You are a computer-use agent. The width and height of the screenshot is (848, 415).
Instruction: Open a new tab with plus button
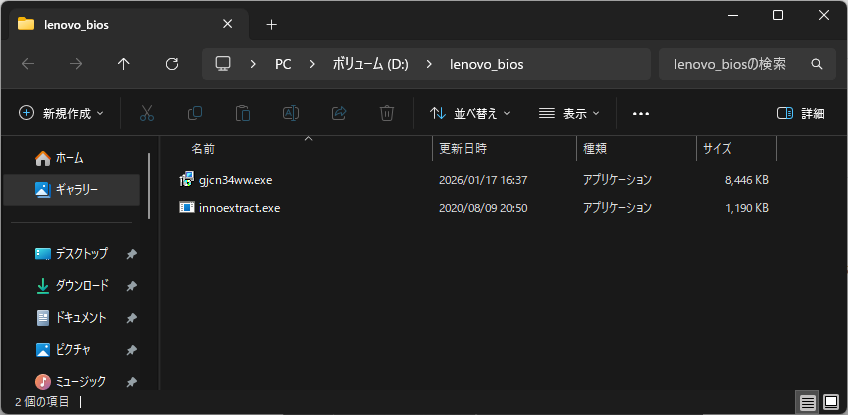pos(271,24)
